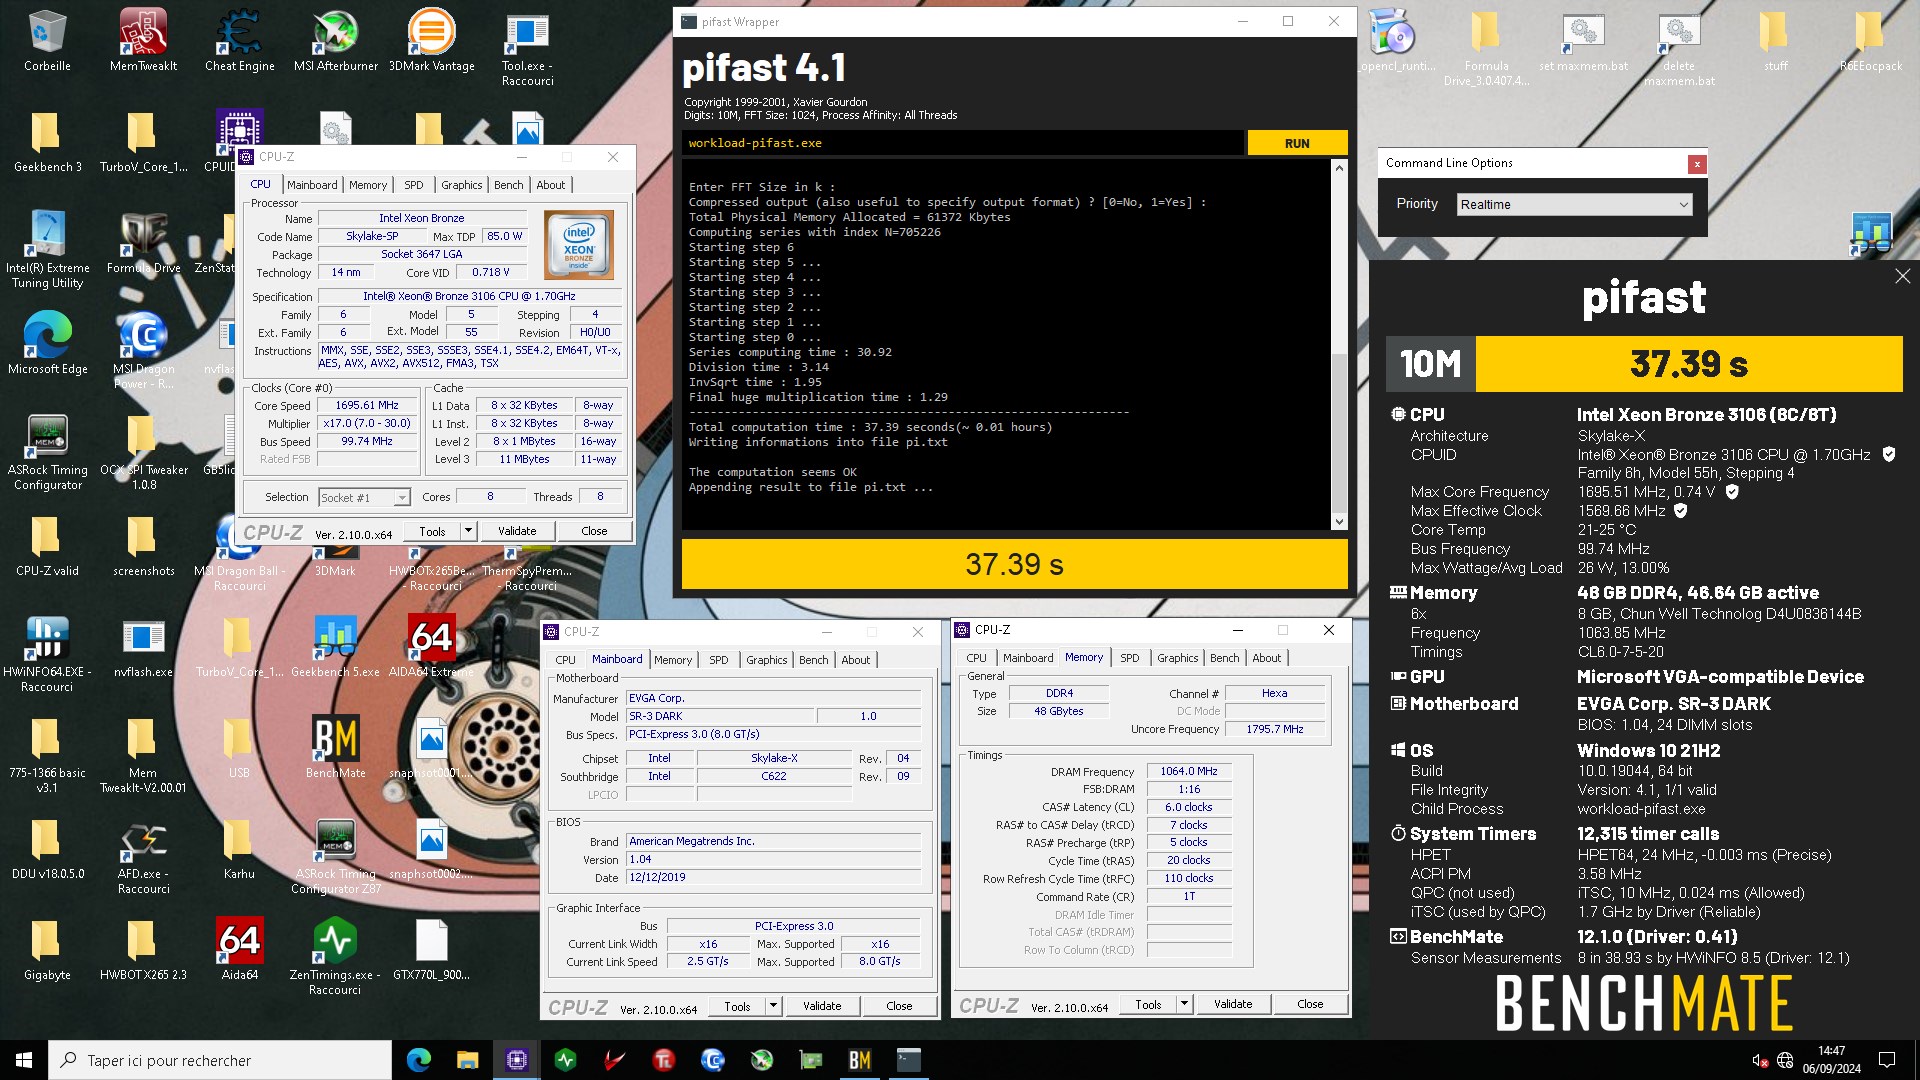Click the verified shield beside the CPUID value
The width and height of the screenshot is (1920, 1080).
click(1889, 454)
